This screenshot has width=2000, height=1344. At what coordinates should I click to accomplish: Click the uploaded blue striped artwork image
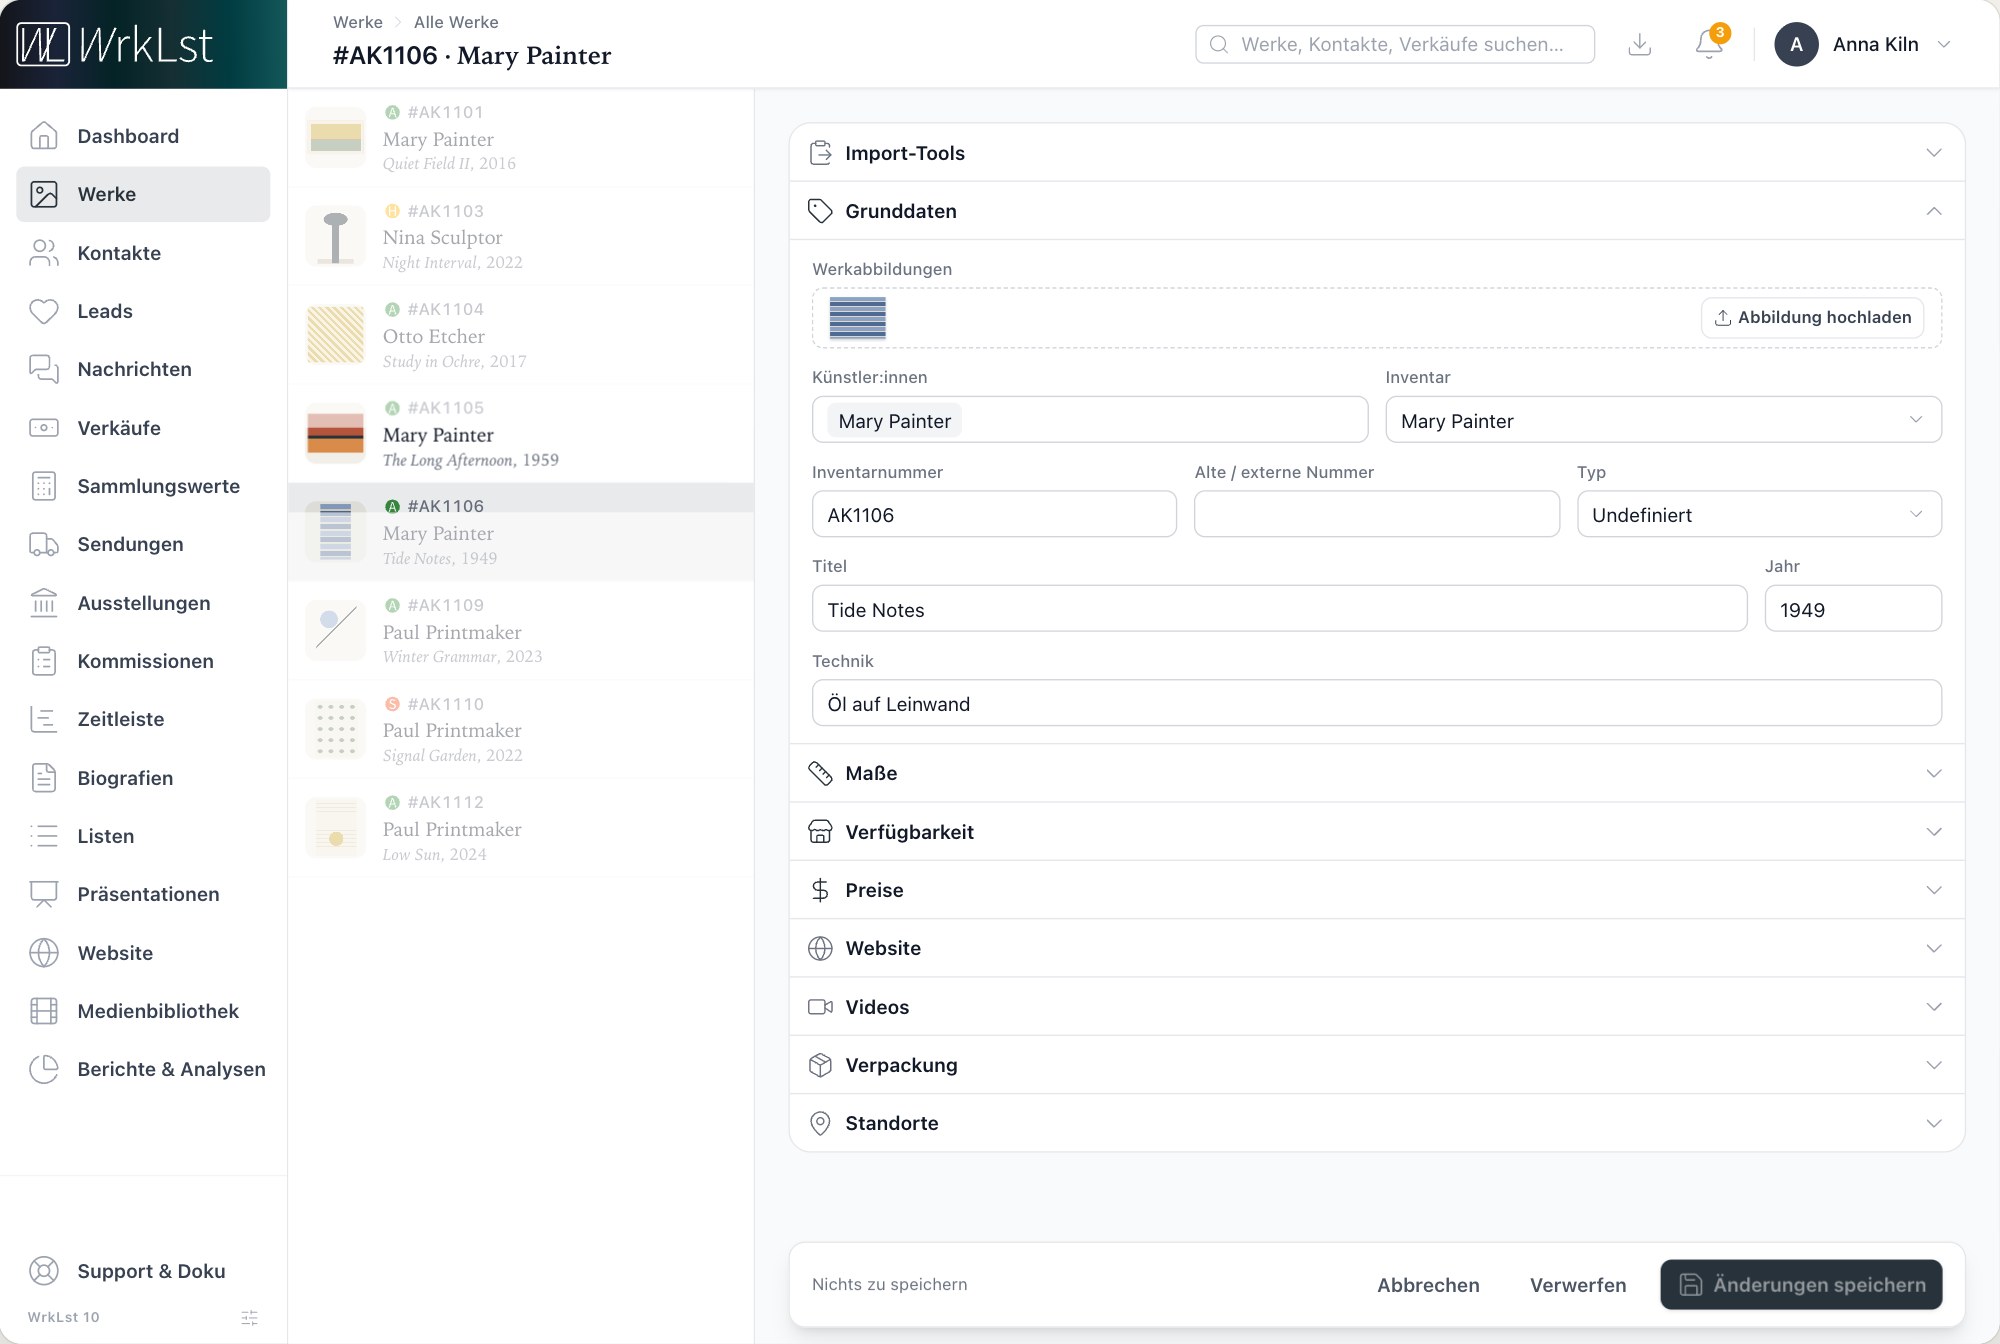tap(858, 318)
